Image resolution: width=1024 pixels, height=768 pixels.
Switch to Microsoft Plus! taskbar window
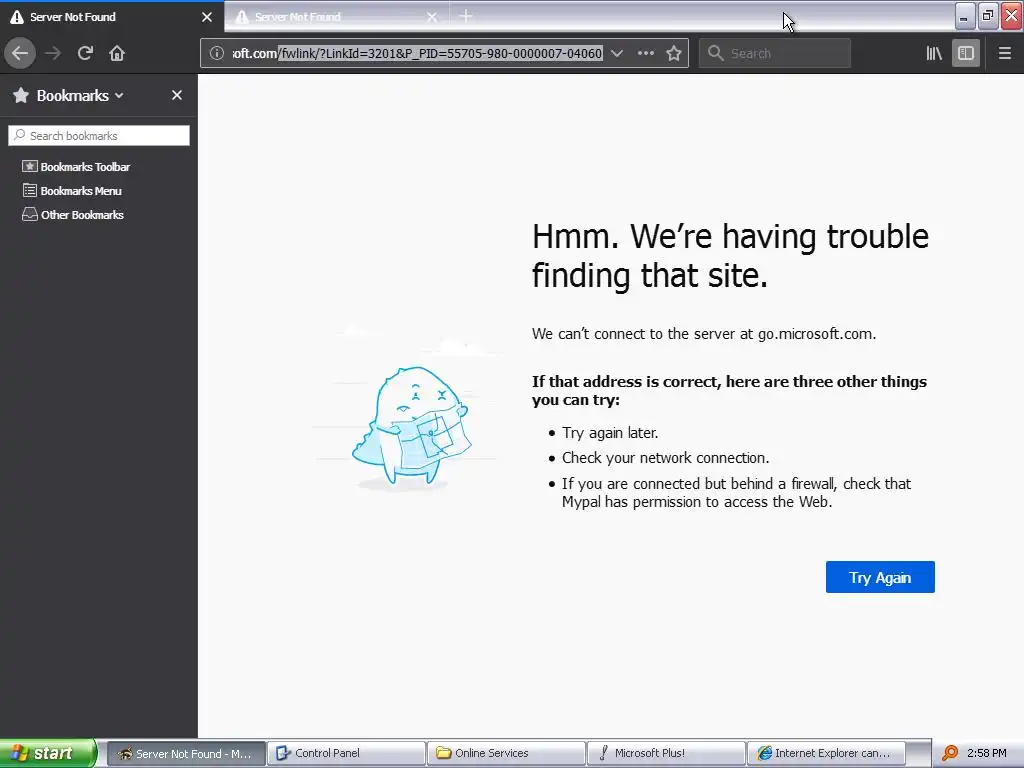point(666,753)
